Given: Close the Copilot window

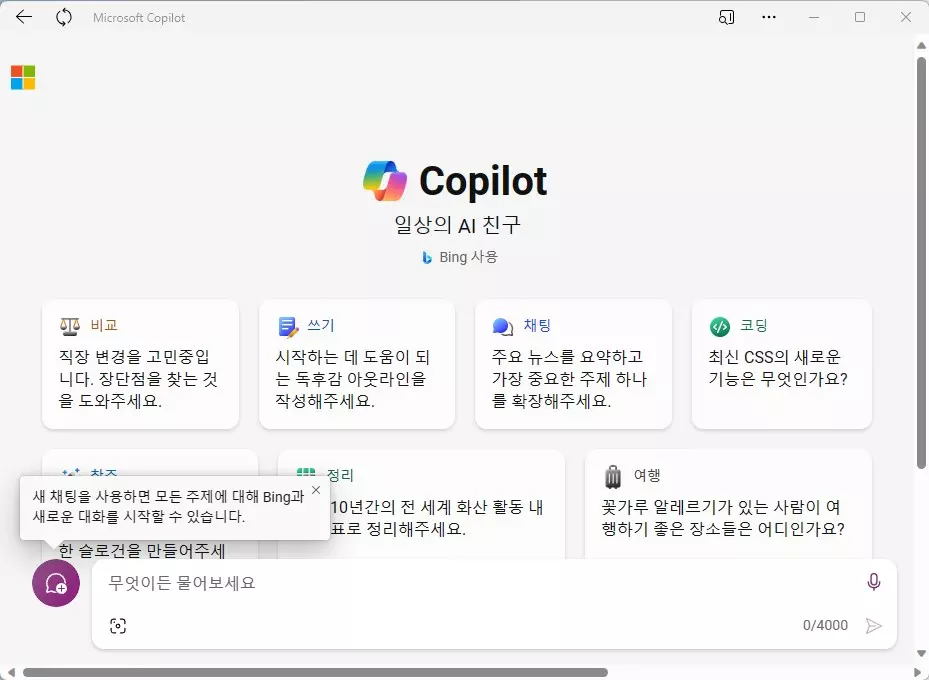Looking at the screenshot, I should [x=906, y=17].
